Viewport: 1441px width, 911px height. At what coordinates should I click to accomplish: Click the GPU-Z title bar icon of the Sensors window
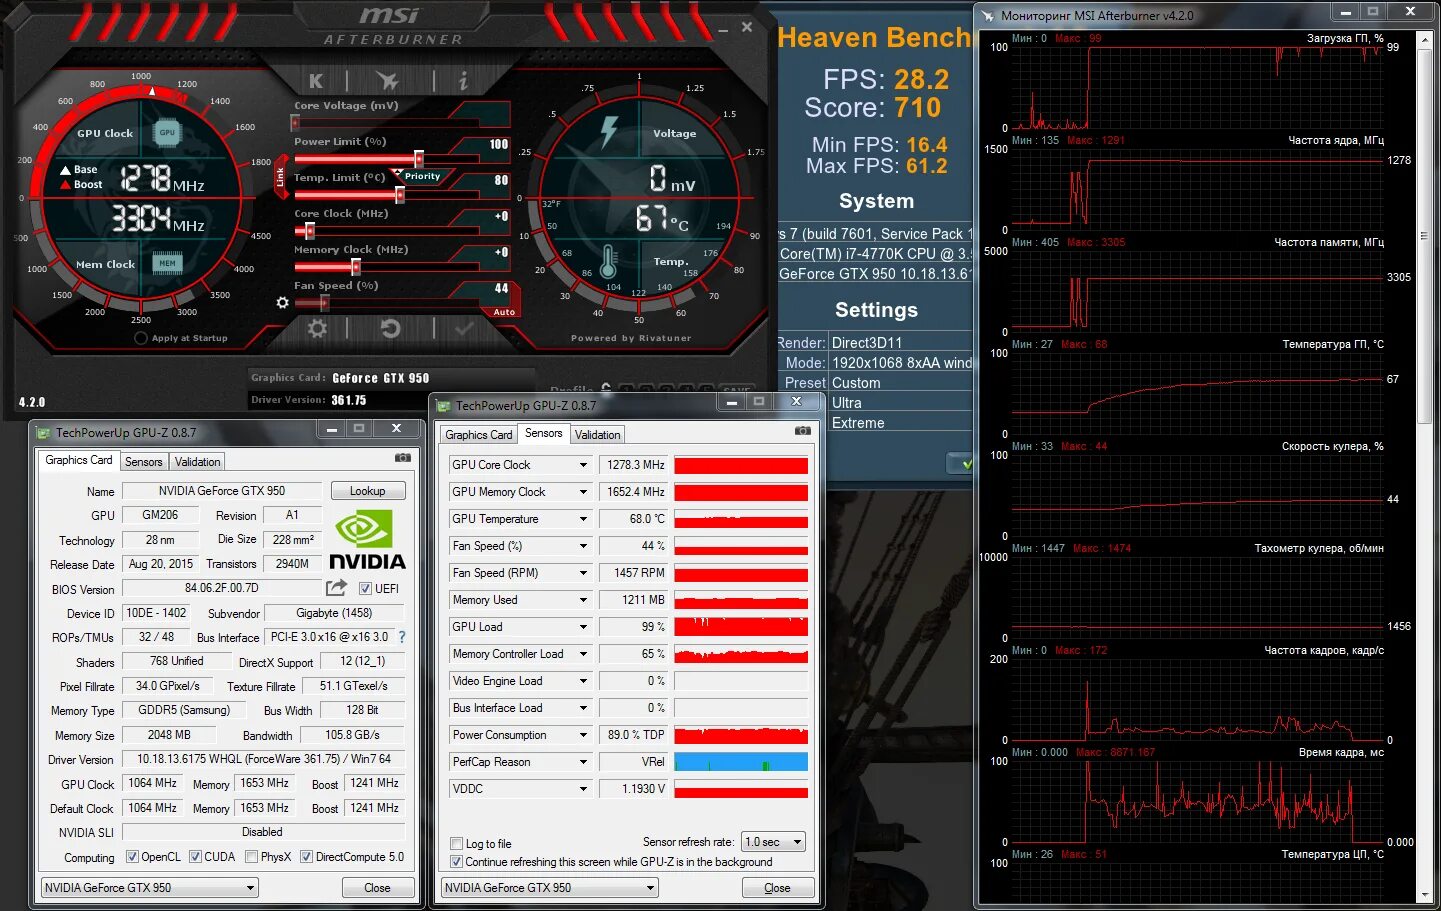tap(443, 406)
